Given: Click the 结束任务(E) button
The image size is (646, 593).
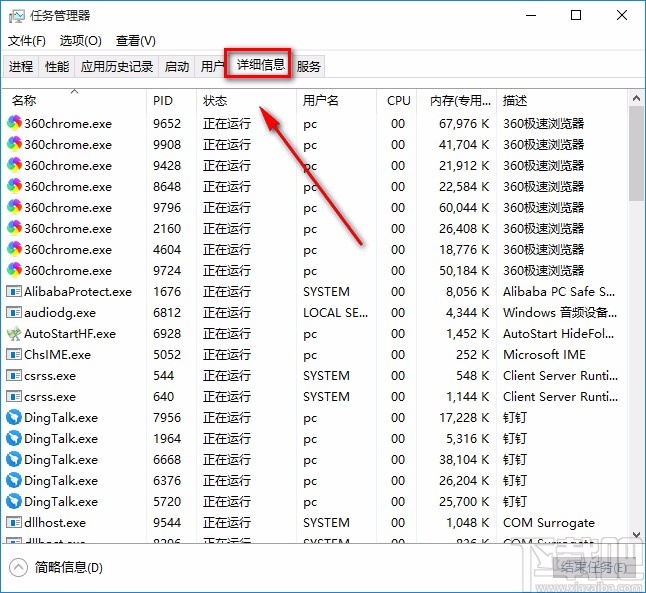Looking at the screenshot, I should [593, 567].
